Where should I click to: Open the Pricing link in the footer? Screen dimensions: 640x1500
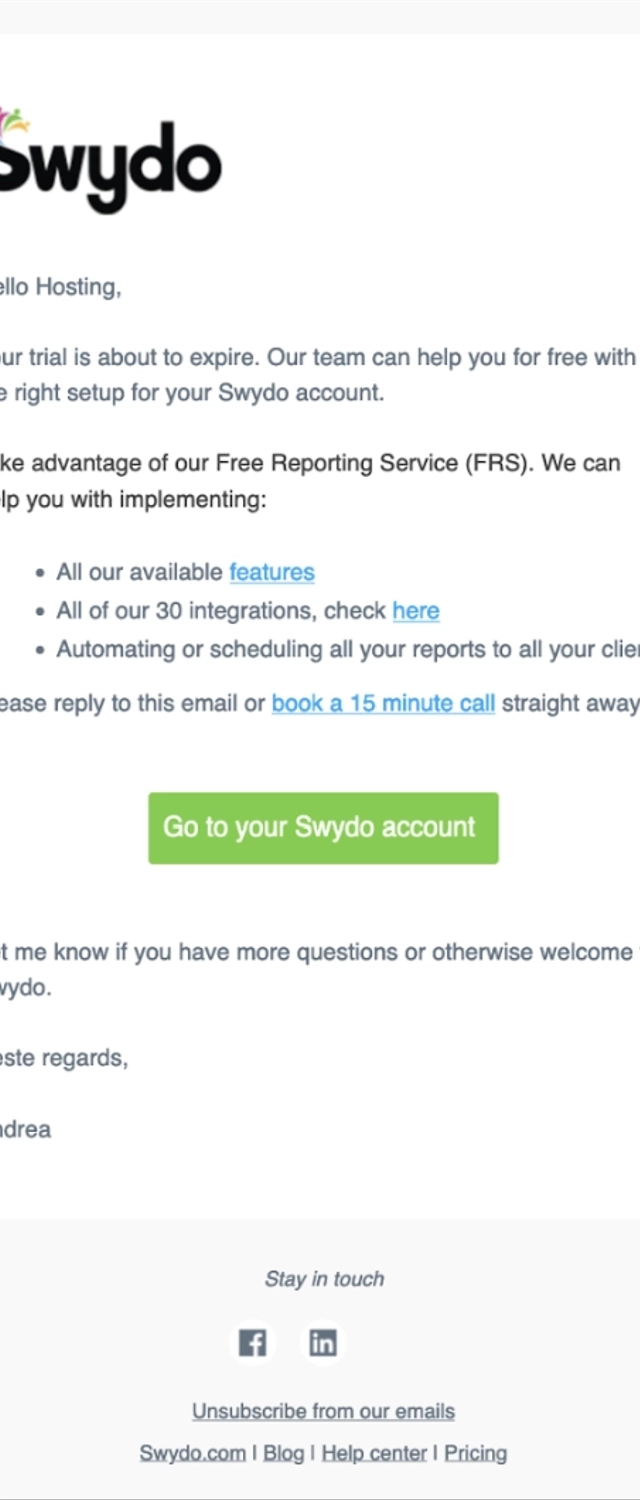pyautogui.click(x=475, y=1452)
